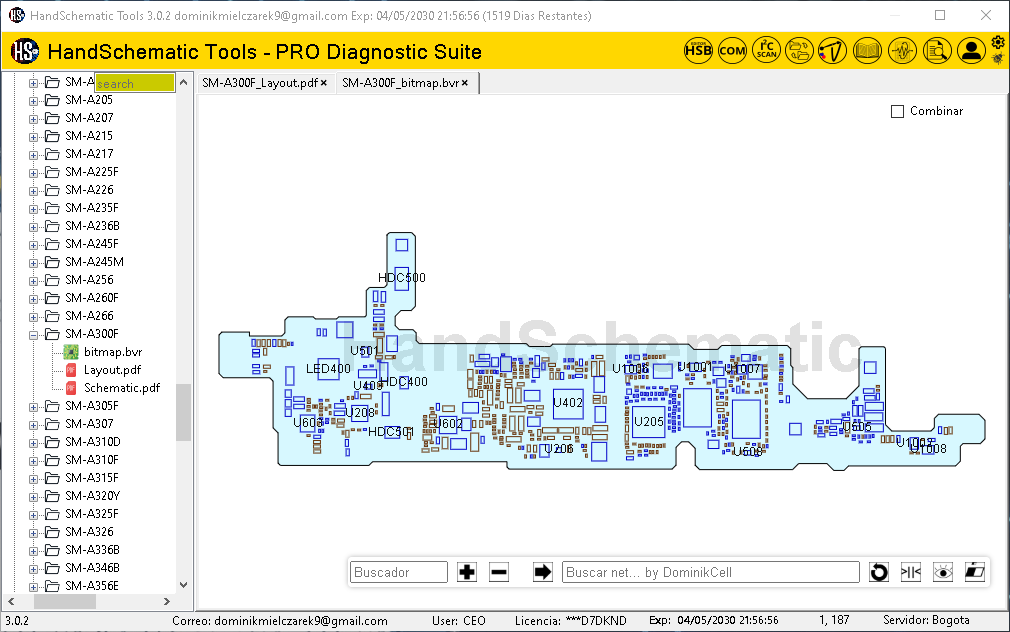Expand the SM-A310D folder
This screenshot has width=1010, height=632.
tap(33, 443)
